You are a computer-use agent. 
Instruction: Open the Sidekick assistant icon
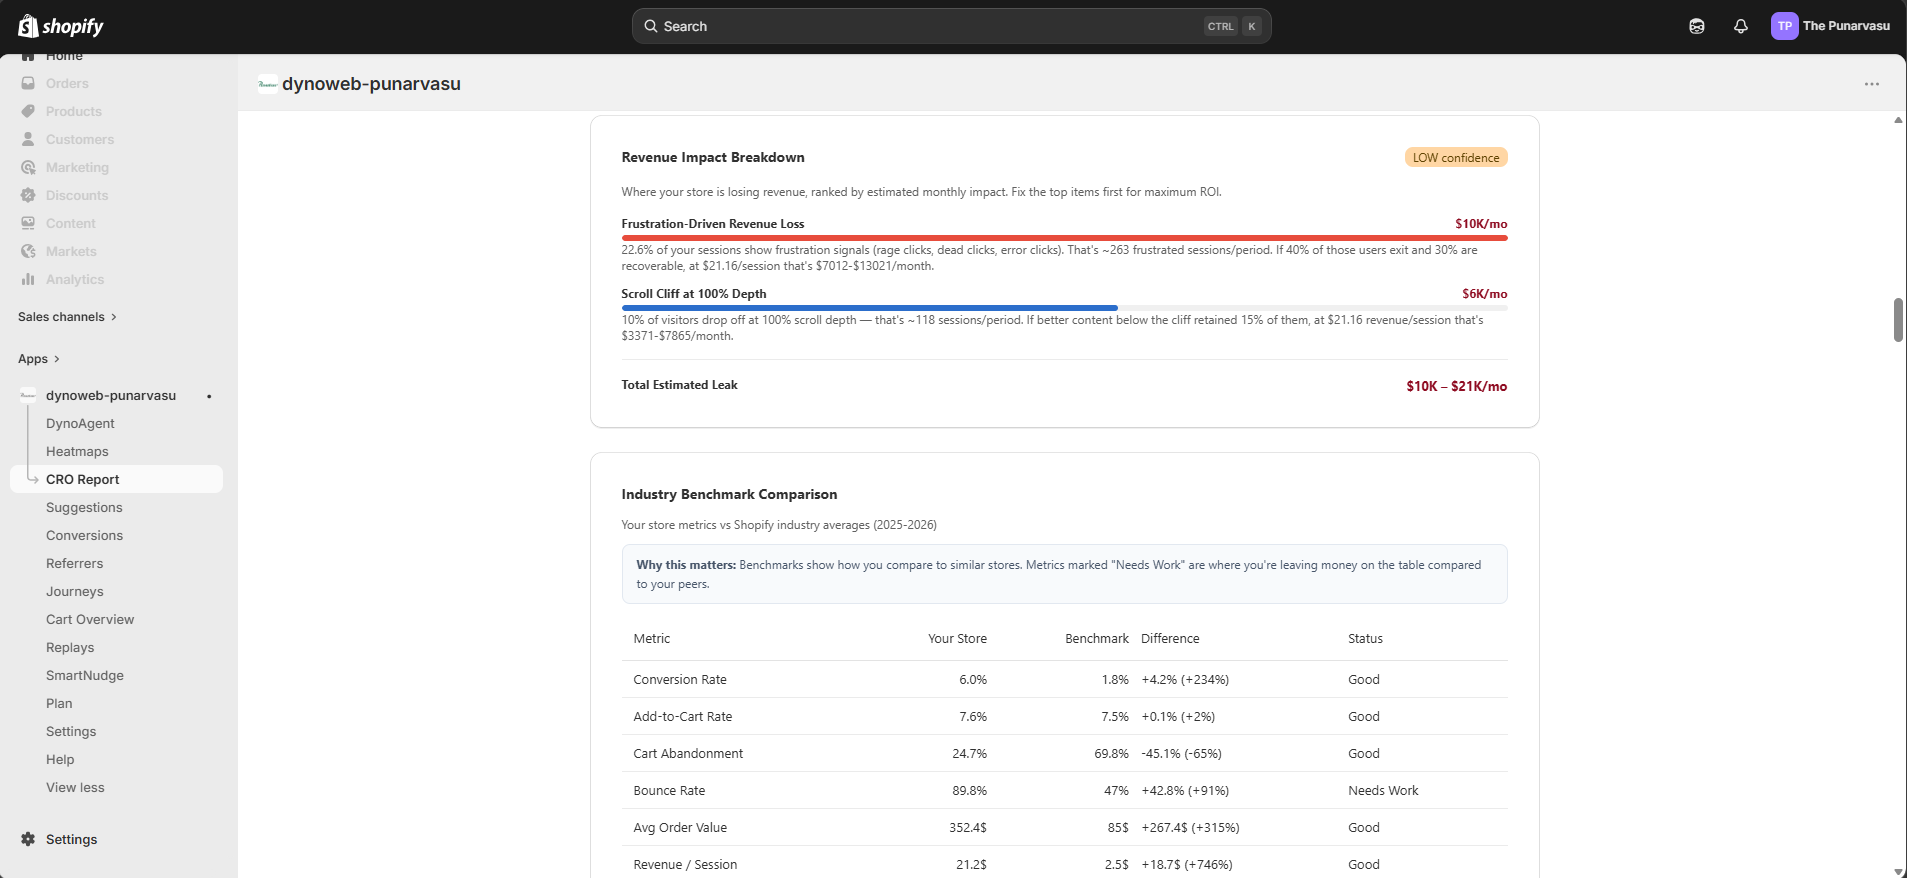1696,27
